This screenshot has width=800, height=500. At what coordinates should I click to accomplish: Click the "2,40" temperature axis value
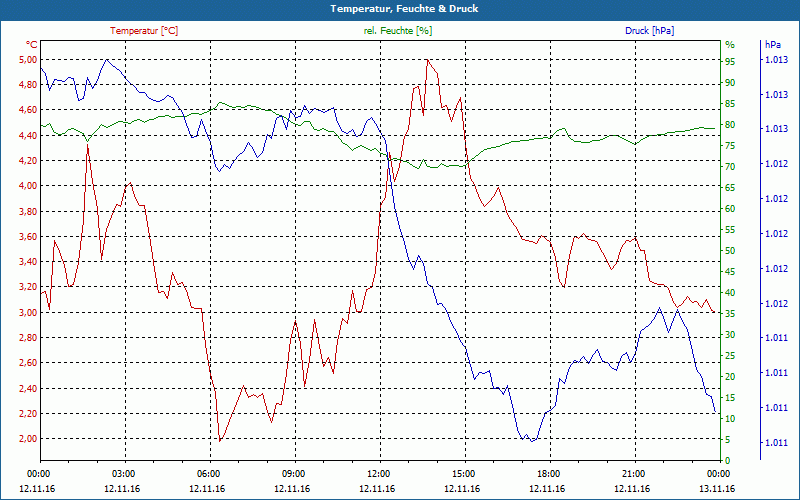[x=28, y=389]
